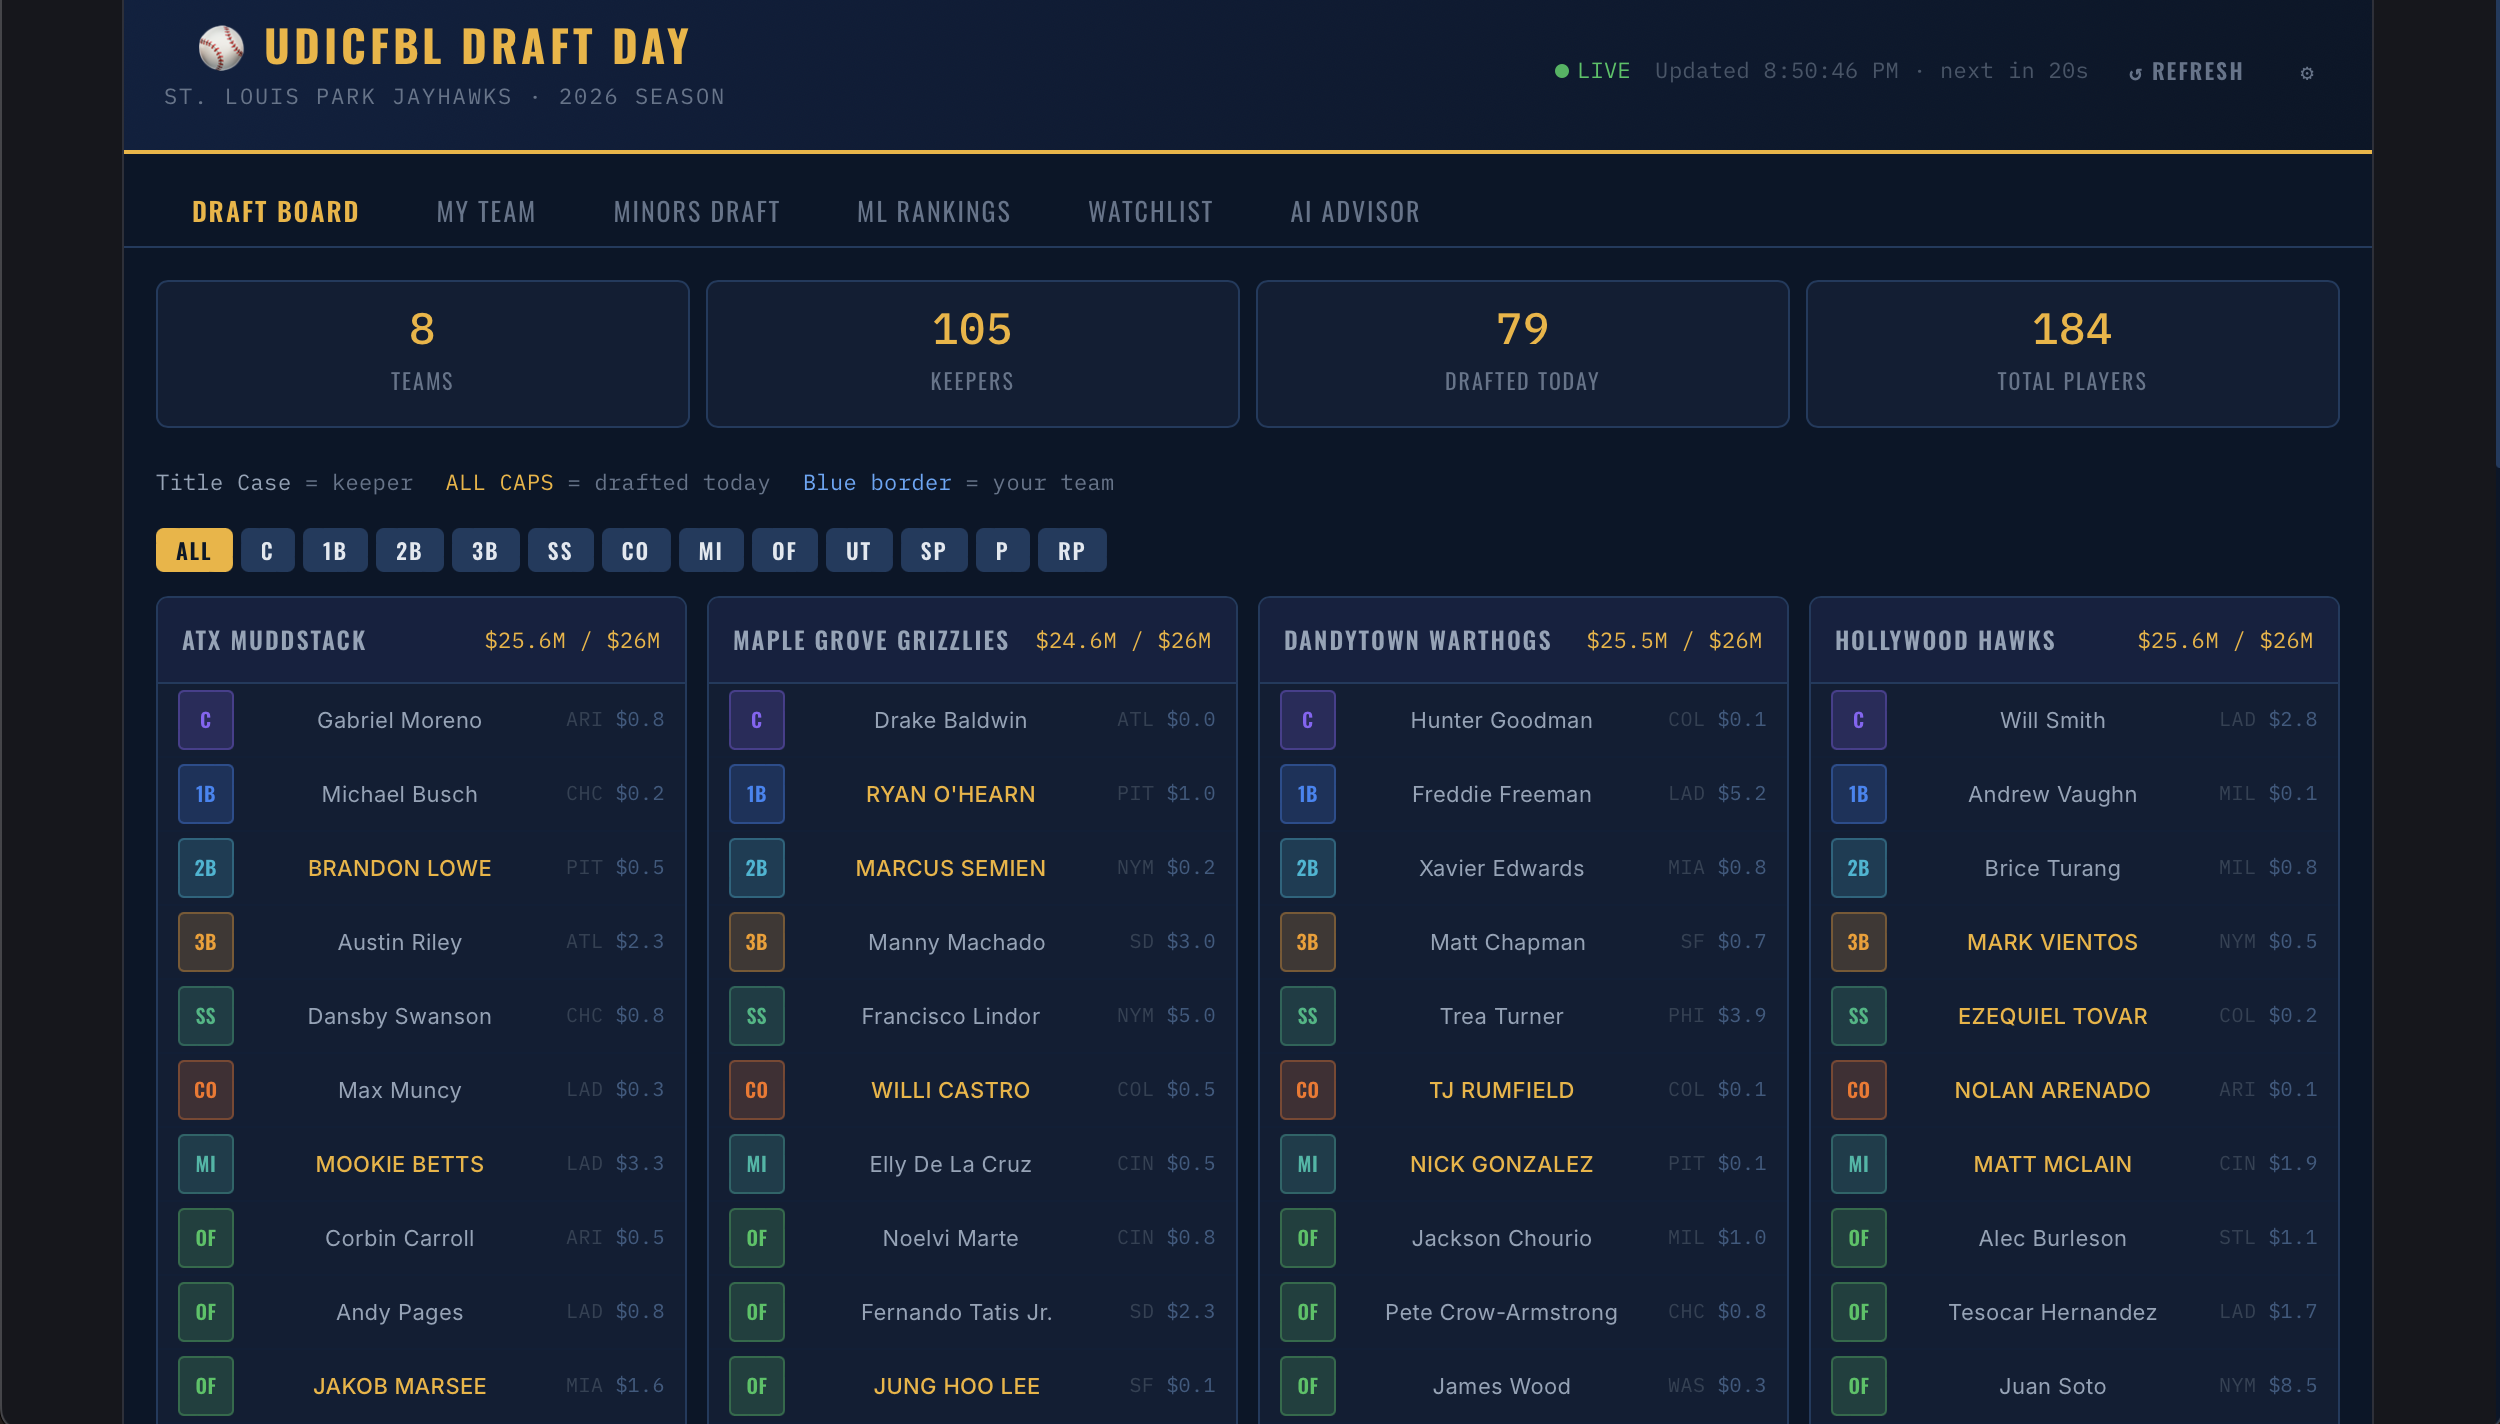Select the ALL position filter
2500x1424 pixels.
pos(194,550)
